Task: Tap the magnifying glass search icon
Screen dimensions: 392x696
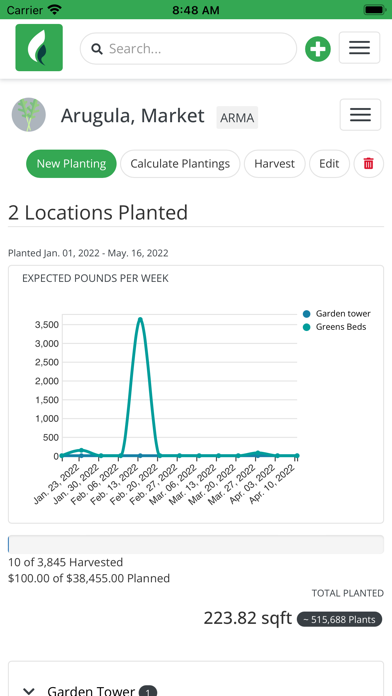Action: pos(97,49)
